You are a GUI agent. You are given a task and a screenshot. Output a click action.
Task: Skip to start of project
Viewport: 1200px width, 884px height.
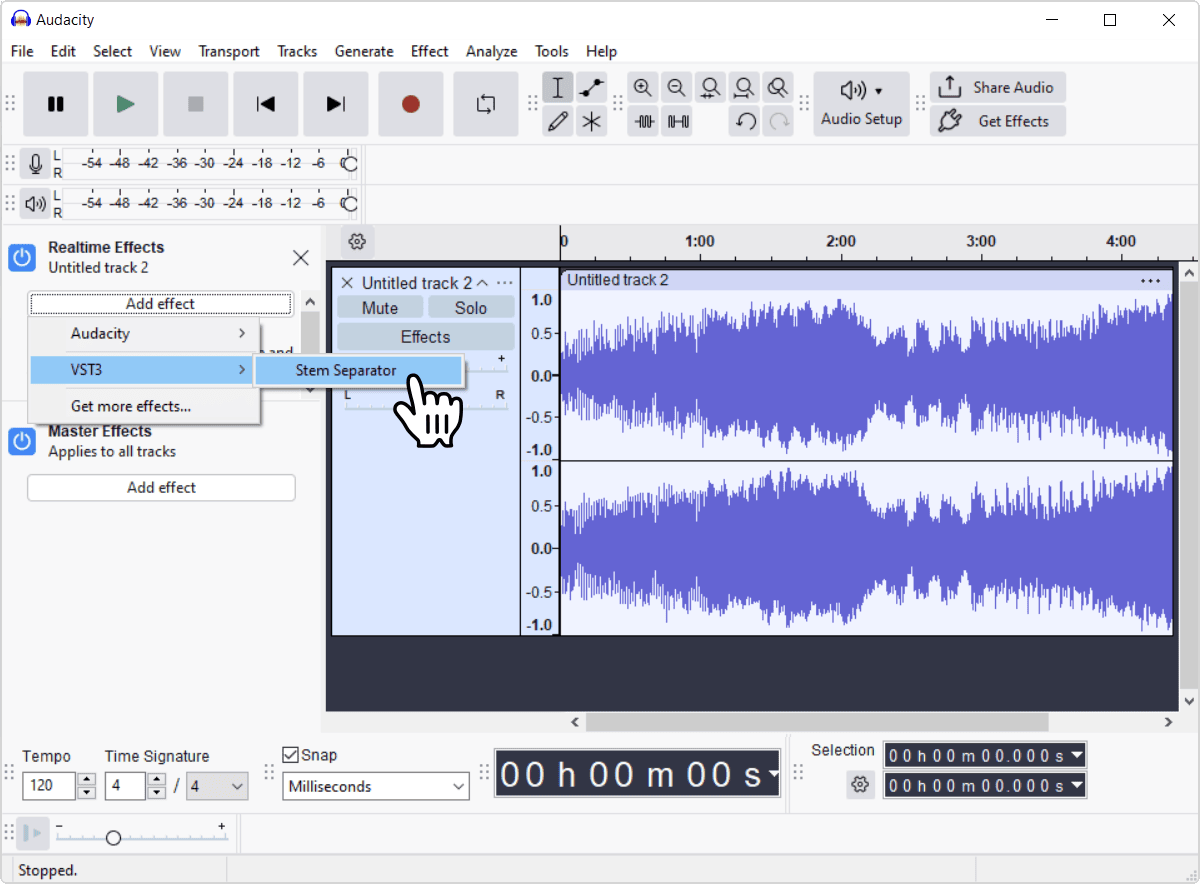point(266,104)
